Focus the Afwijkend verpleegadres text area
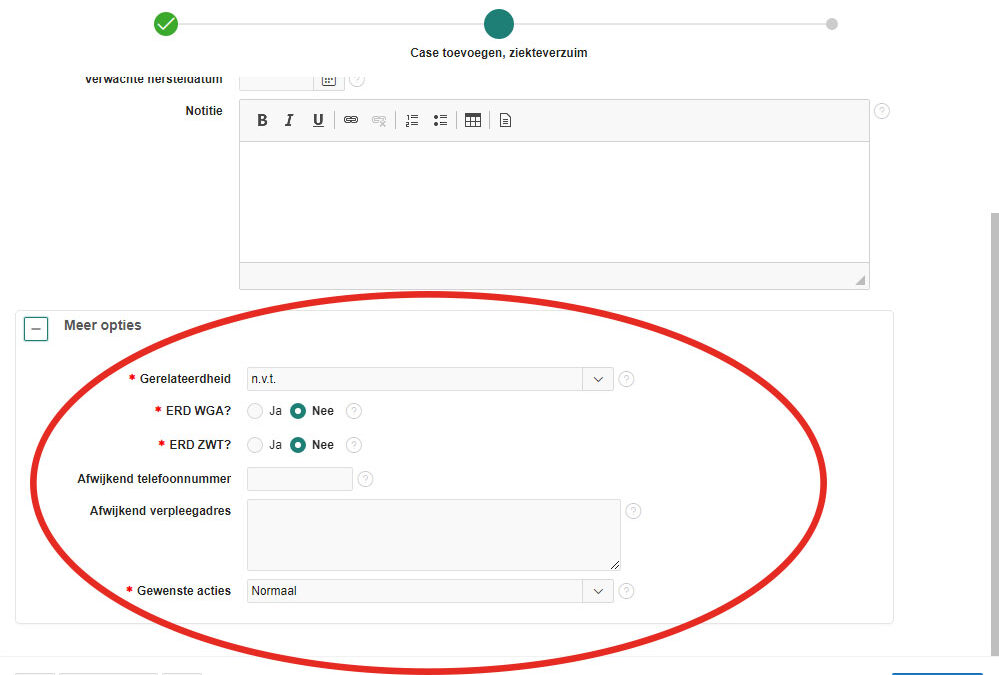999x675 pixels. pyautogui.click(x=433, y=535)
